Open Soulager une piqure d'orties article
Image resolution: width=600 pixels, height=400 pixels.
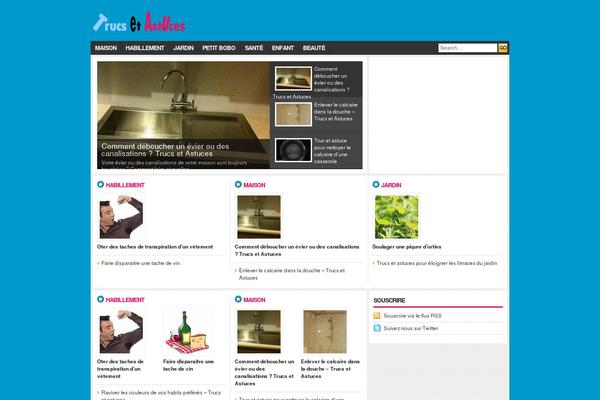[407, 247]
